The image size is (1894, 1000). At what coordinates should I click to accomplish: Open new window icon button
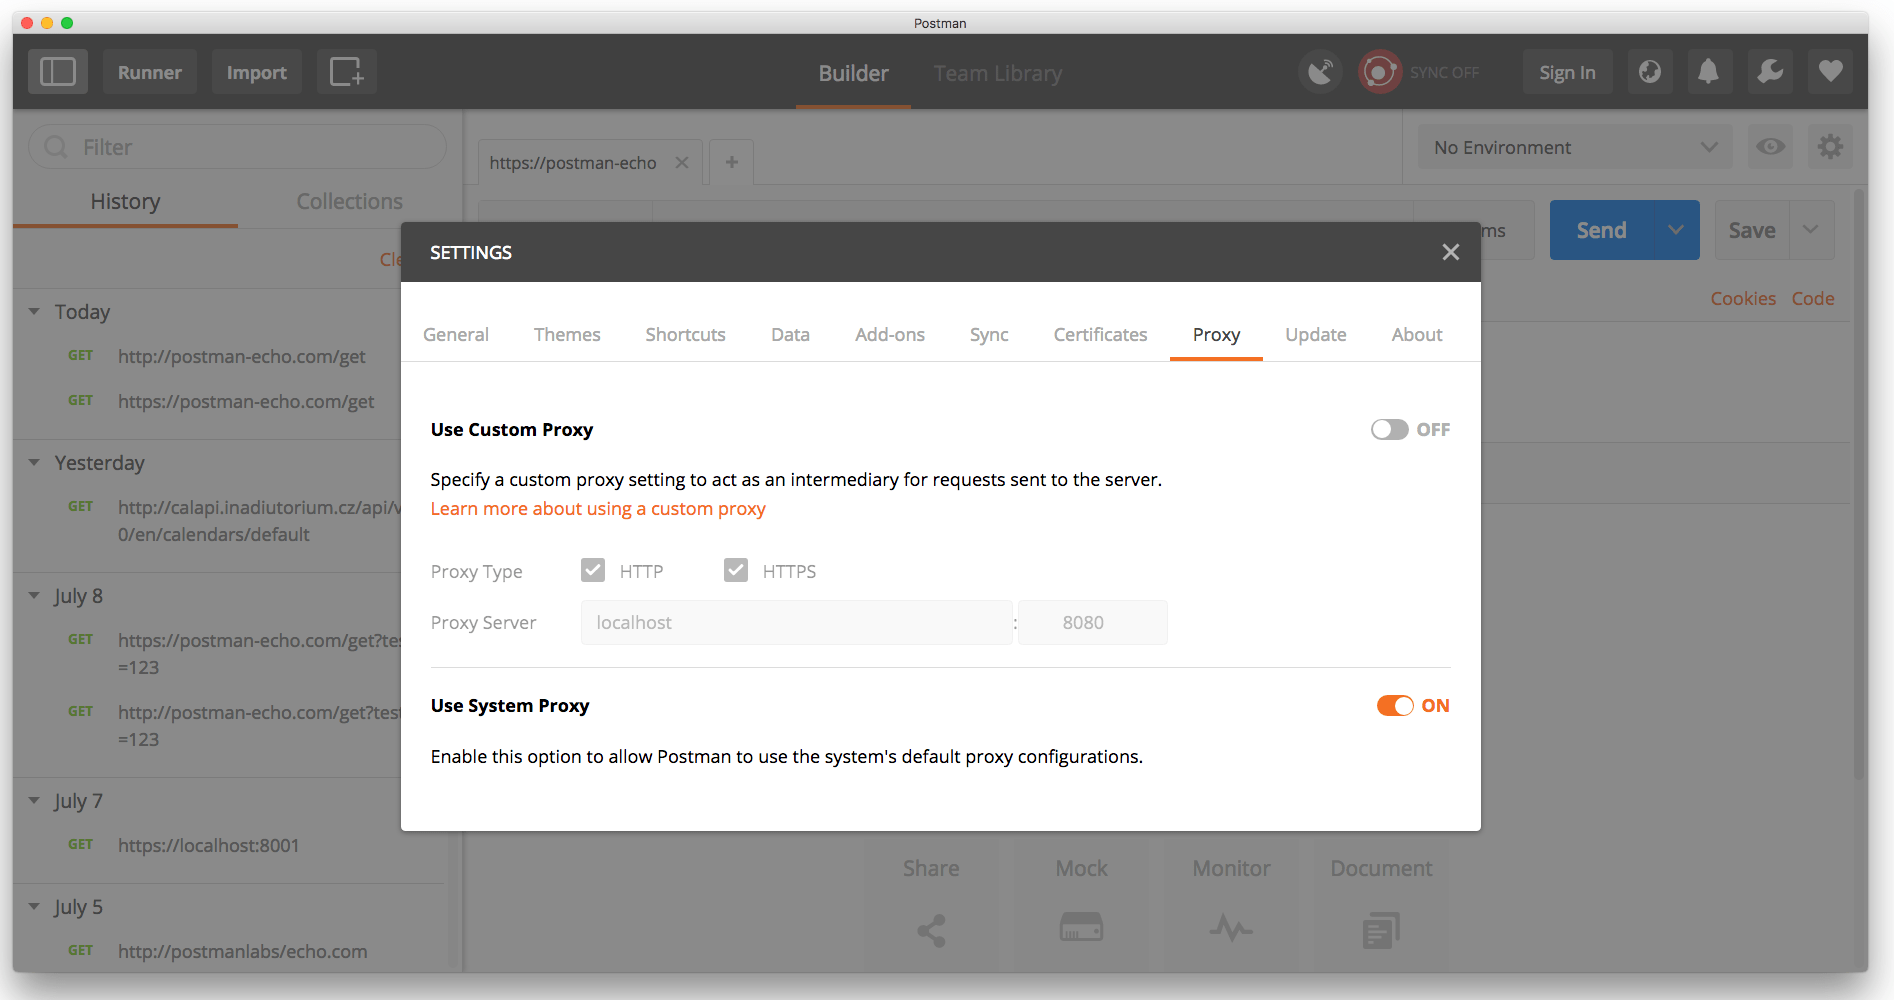(347, 72)
